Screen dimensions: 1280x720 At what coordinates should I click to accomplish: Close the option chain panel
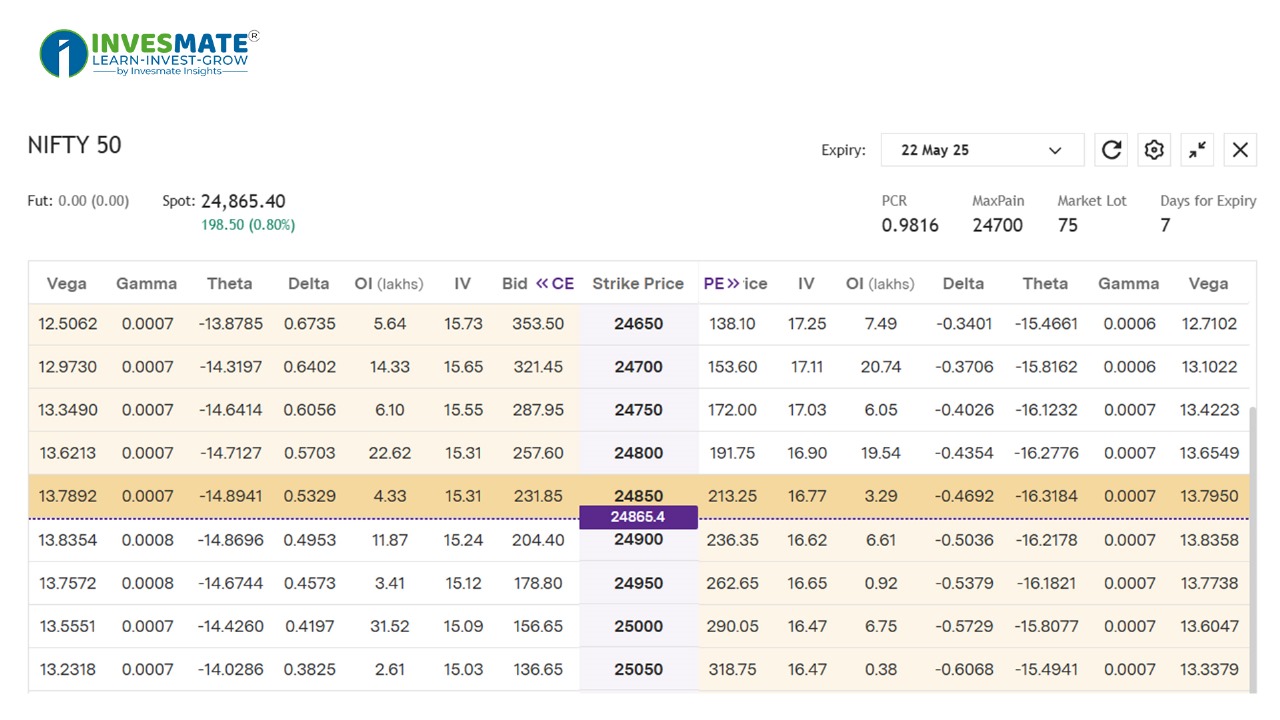(1240, 150)
